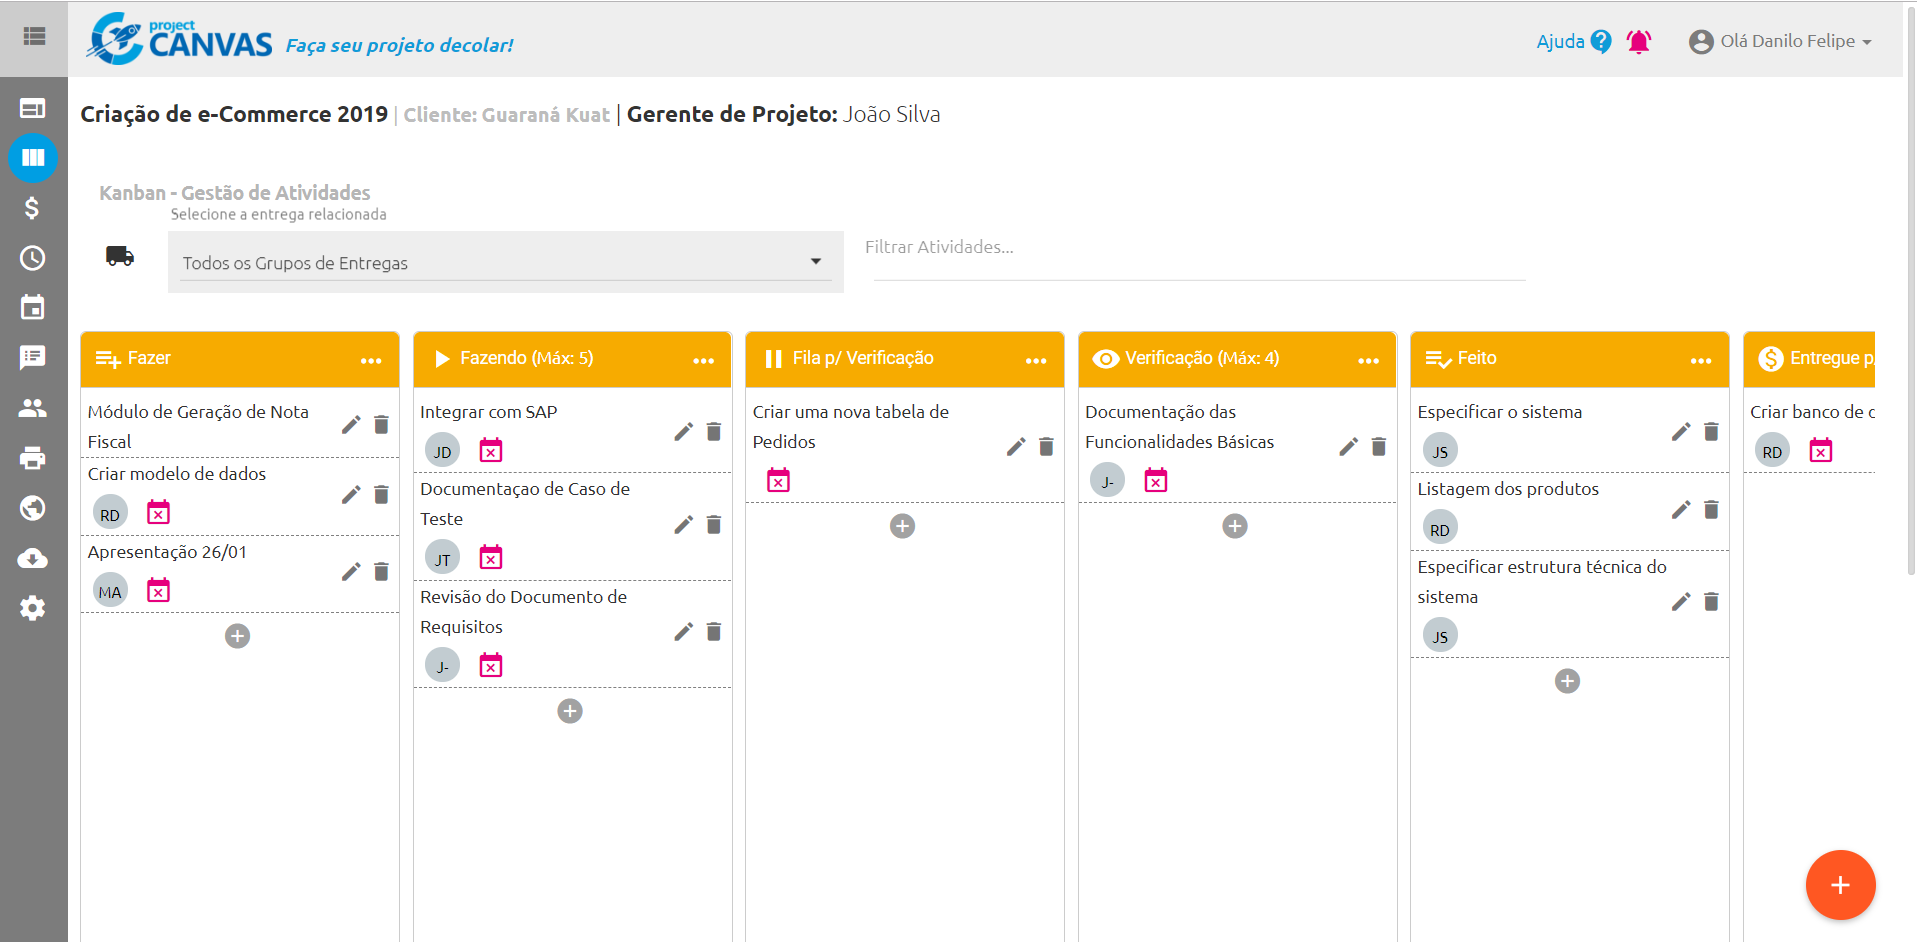Click JD avatar on Integrar com SAP
Viewport: 1917px width, 942px height.
pyautogui.click(x=442, y=451)
